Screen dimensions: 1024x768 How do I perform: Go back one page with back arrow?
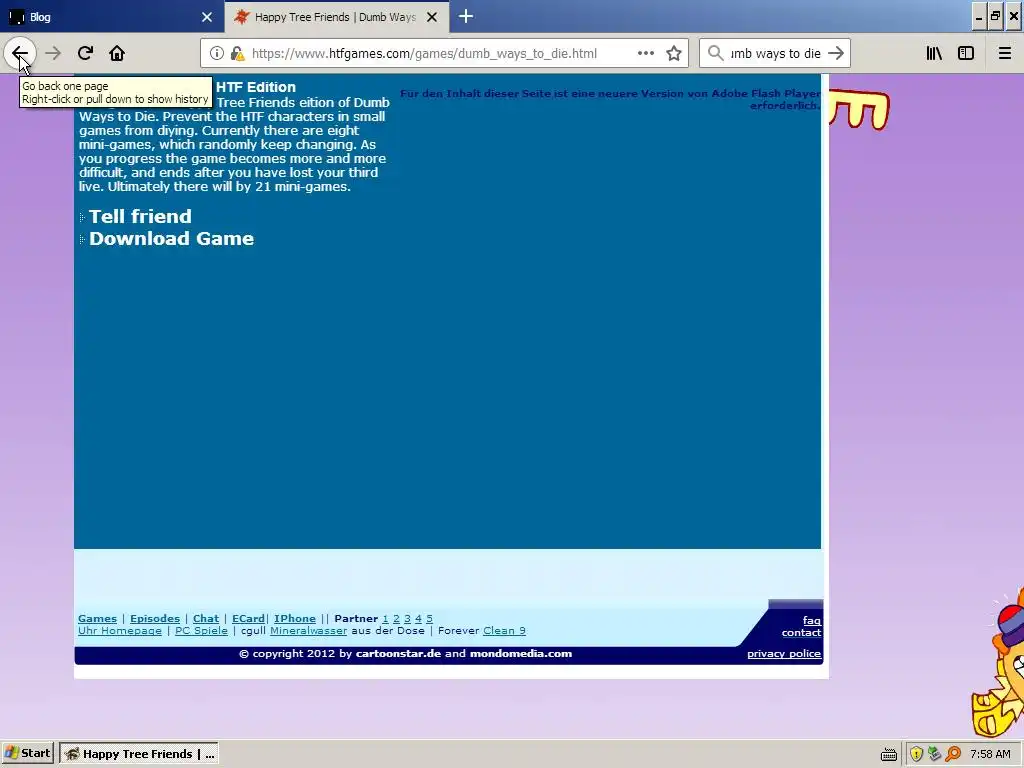click(20, 53)
